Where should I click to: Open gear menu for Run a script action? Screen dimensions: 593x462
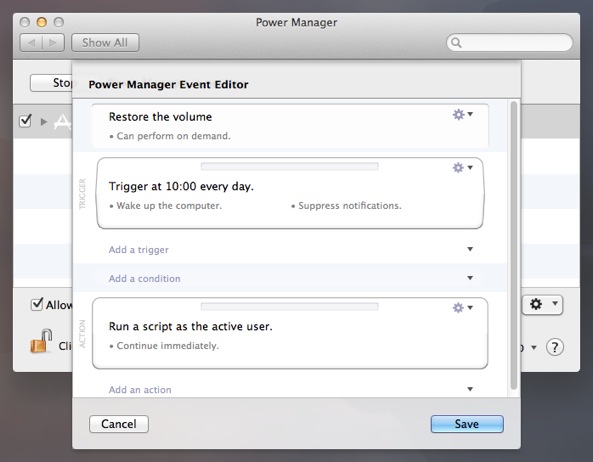pos(463,307)
